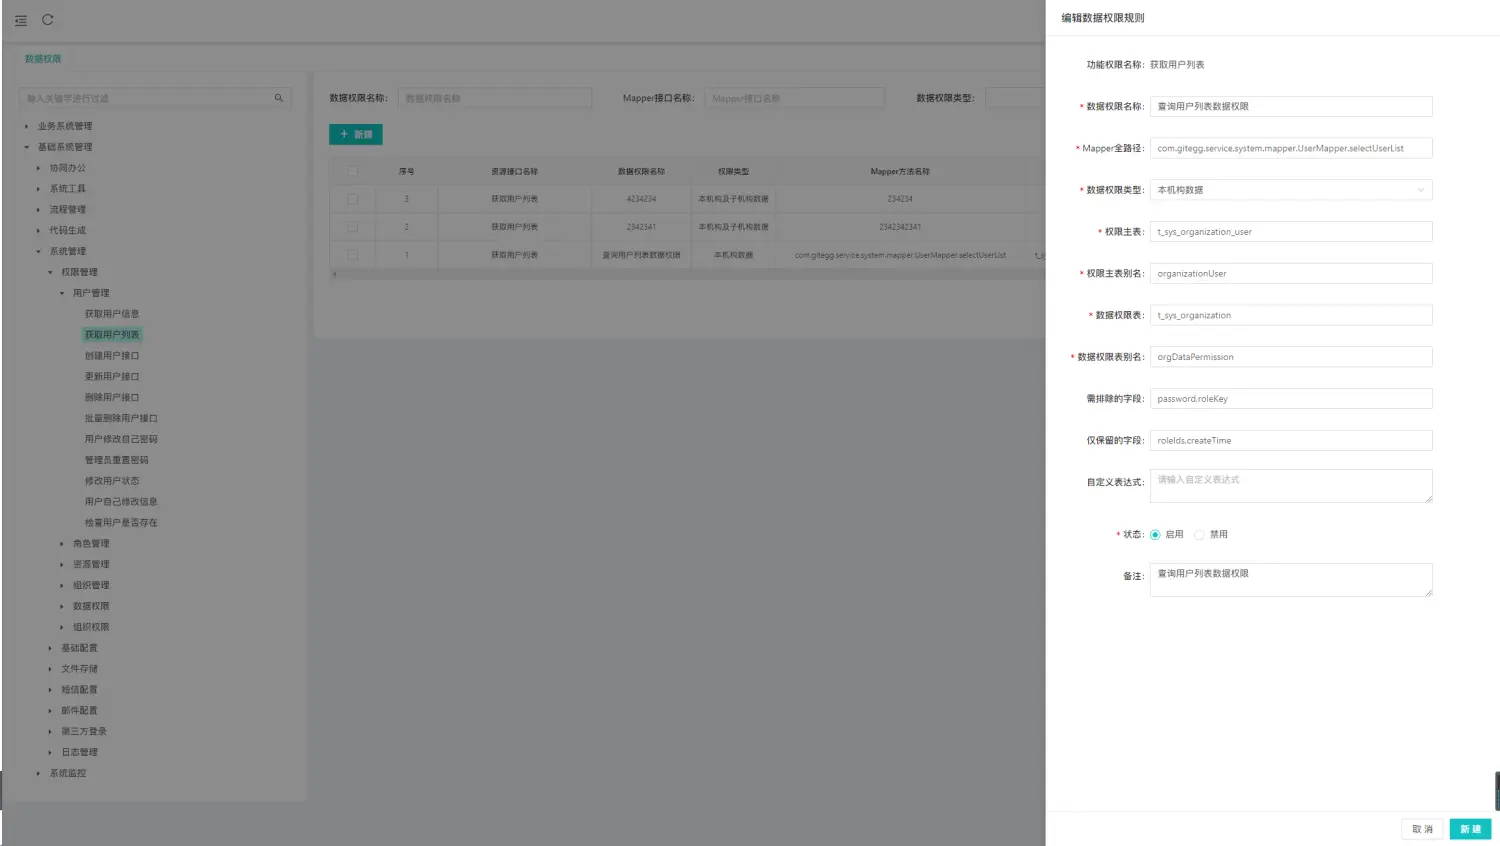The image size is (1500, 846).
Task: Click the 需排除的字段 field with password,roleKey
Action: (1291, 399)
